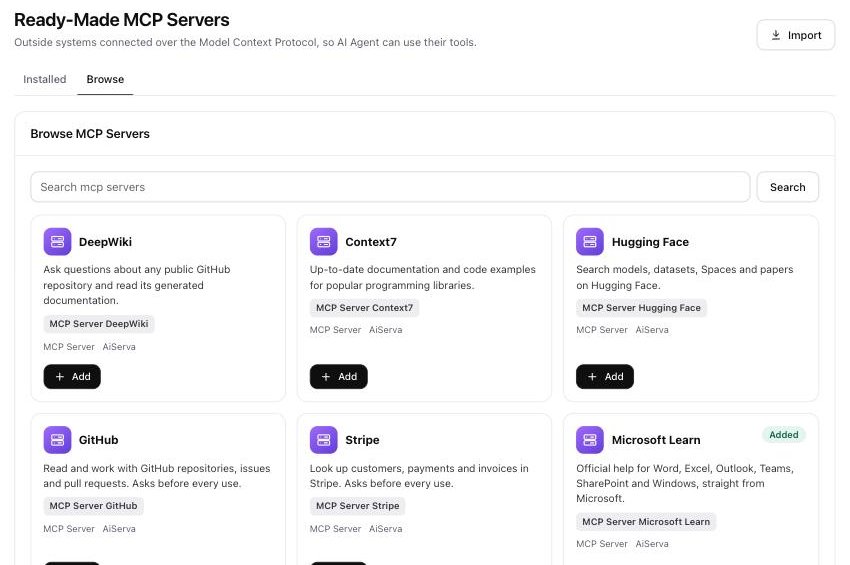The width and height of the screenshot is (850, 565).
Task: Click AiServa label in Context7 card
Action: tap(385, 330)
